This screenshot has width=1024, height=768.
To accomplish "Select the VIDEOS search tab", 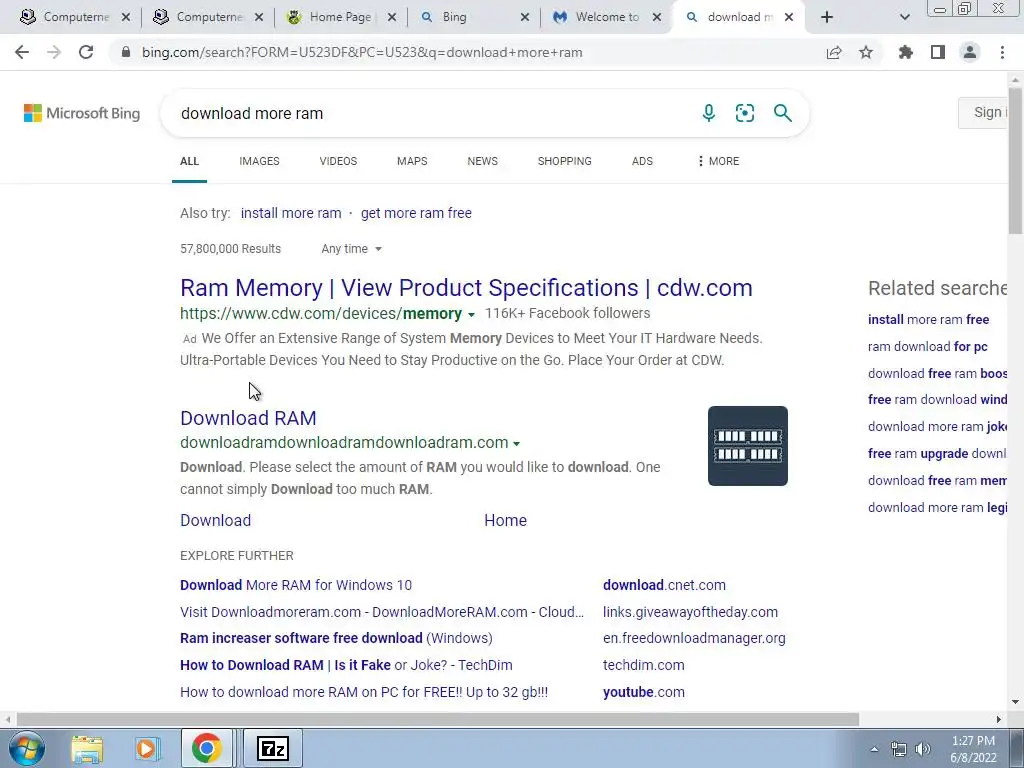I will 338,161.
